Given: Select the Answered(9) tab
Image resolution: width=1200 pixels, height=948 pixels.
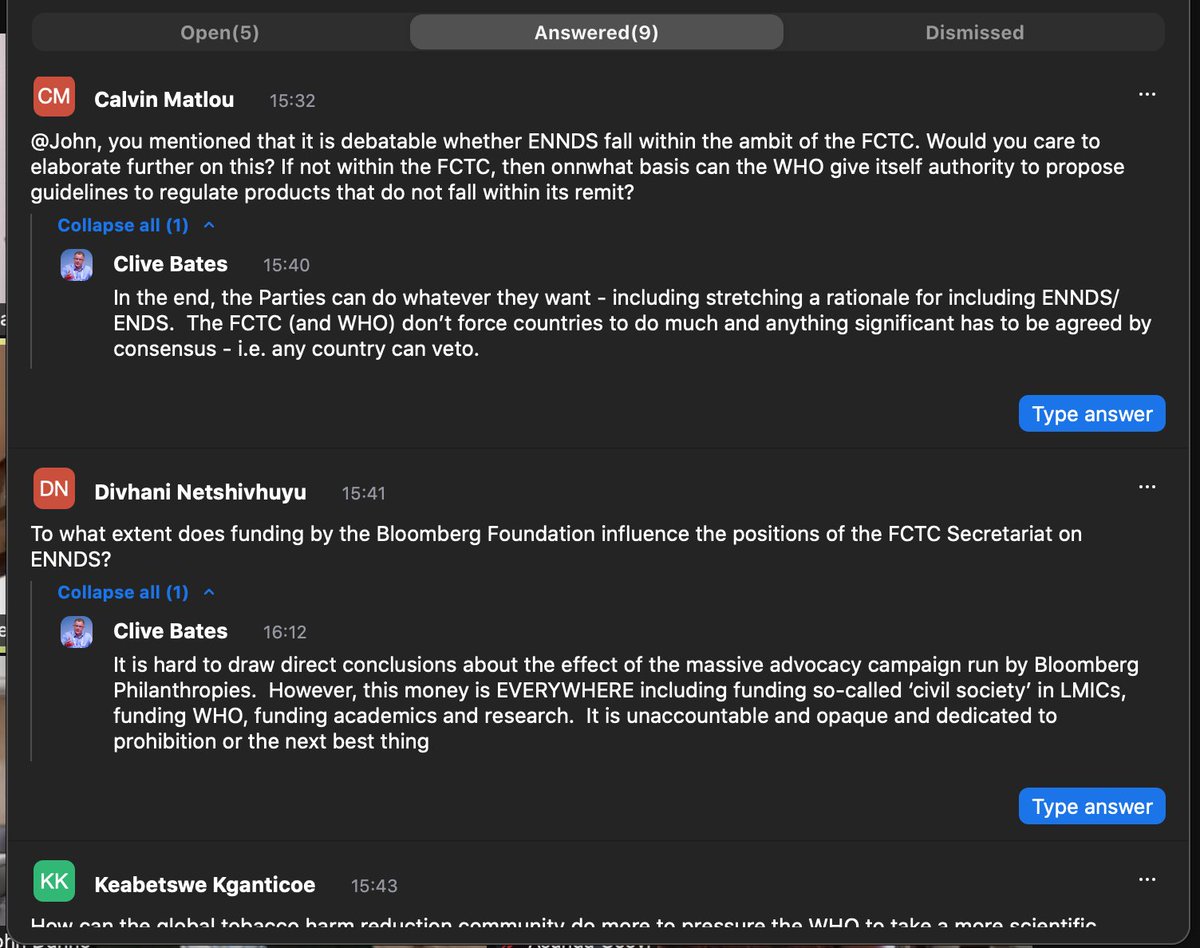Looking at the screenshot, I should (x=596, y=33).
